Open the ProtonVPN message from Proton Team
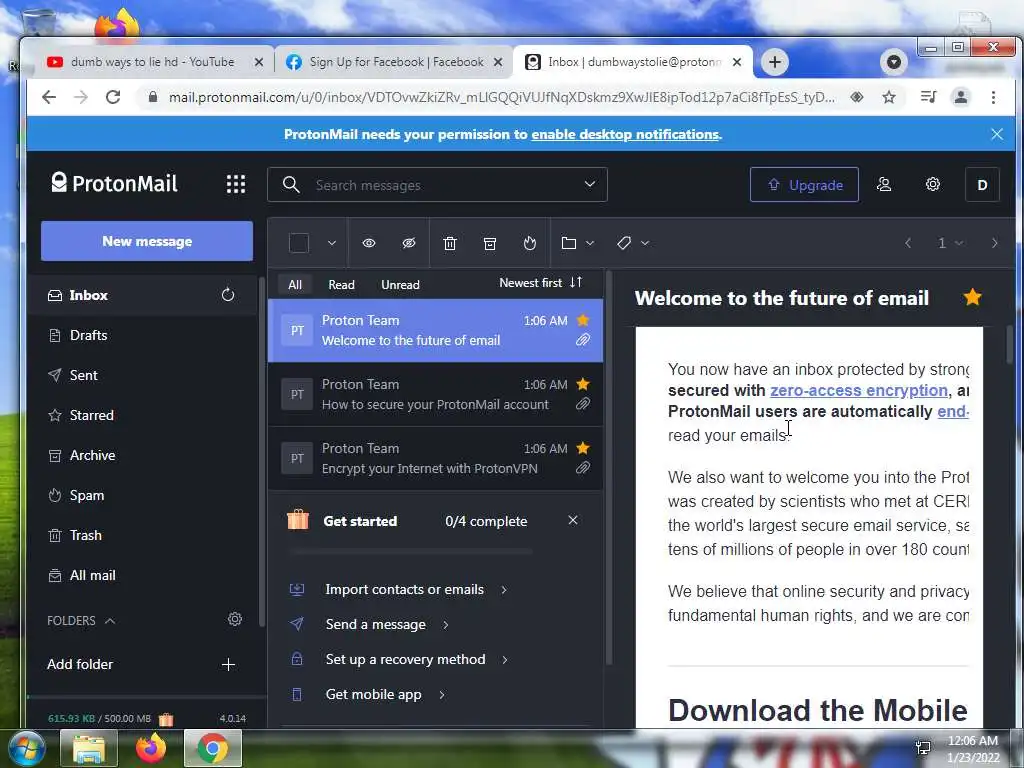The image size is (1024, 768). click(435, 458)
